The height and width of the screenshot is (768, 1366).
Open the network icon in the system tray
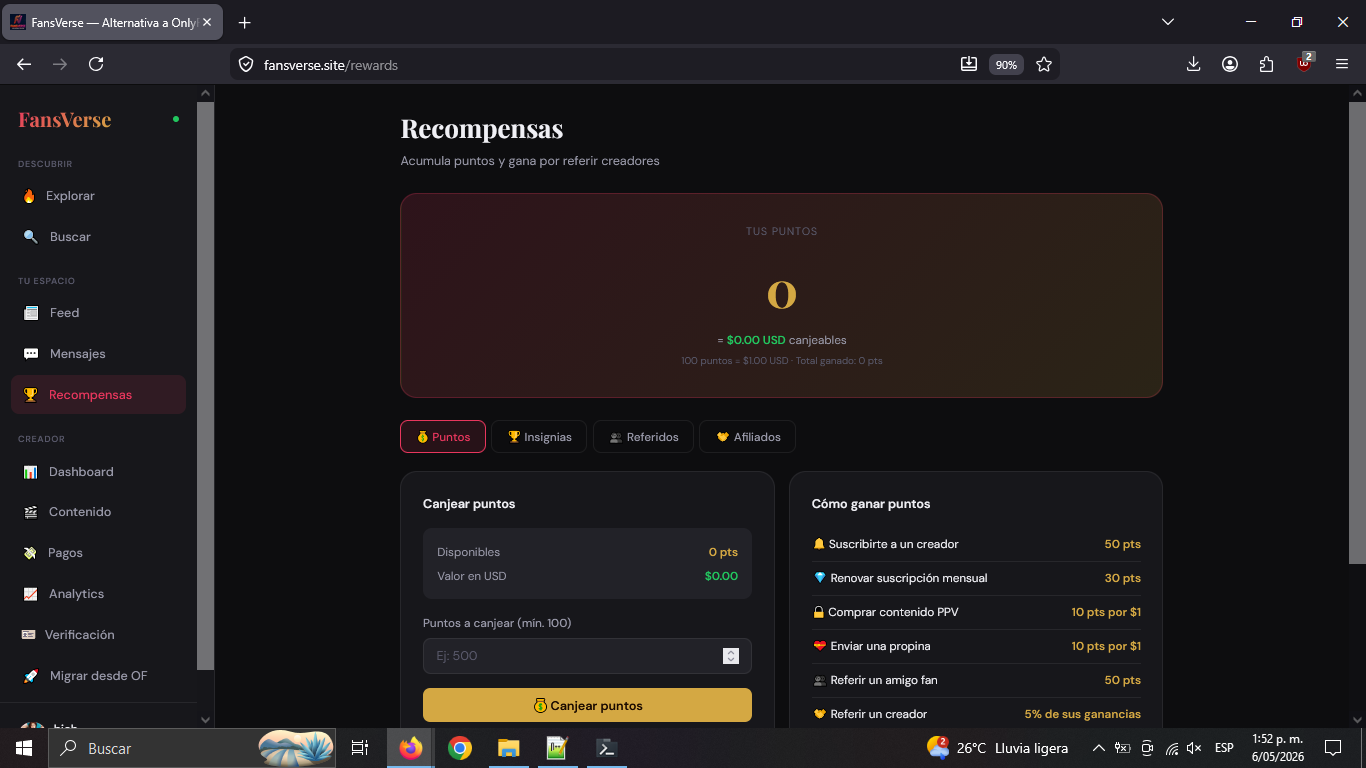[x=1171, y=748]
